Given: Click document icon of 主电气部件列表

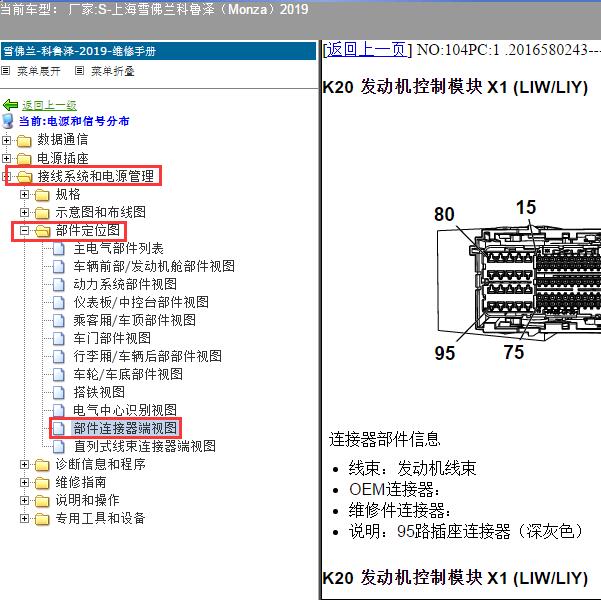Looking at the screenshot, I should tap(59, 248).
